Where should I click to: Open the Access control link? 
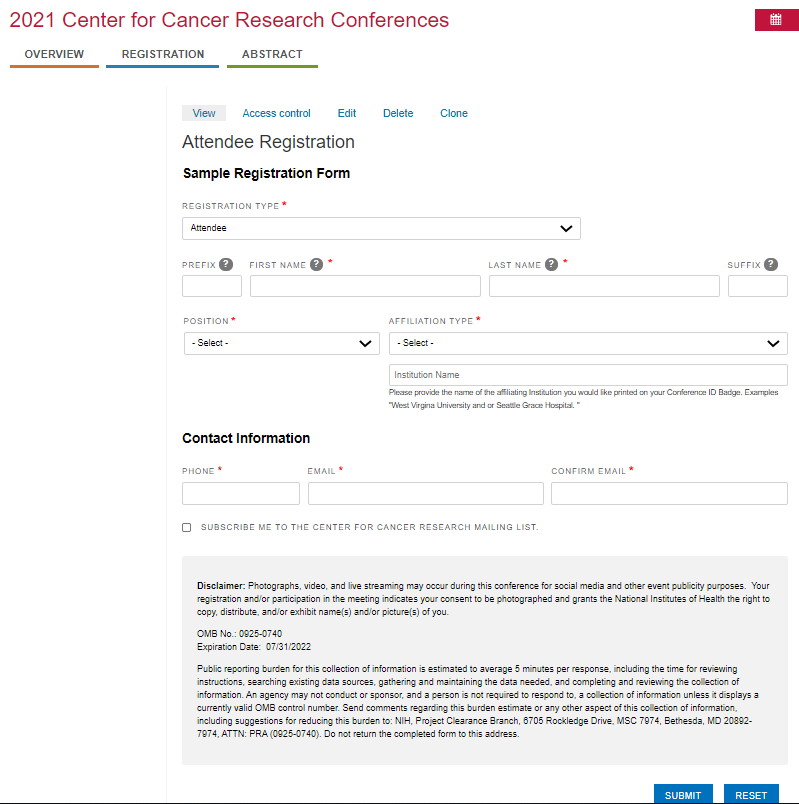(276, 113)
